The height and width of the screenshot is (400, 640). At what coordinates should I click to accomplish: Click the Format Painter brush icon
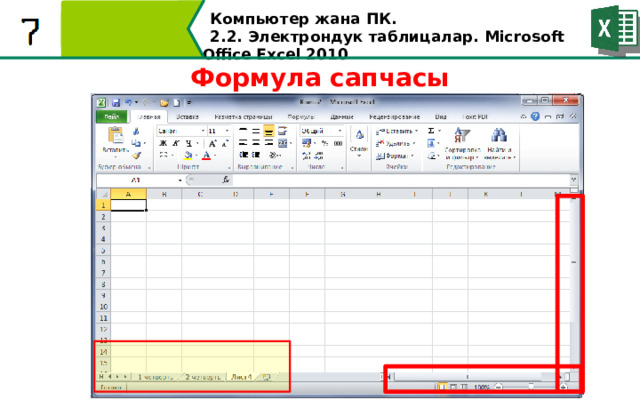[x=136, y=155]
